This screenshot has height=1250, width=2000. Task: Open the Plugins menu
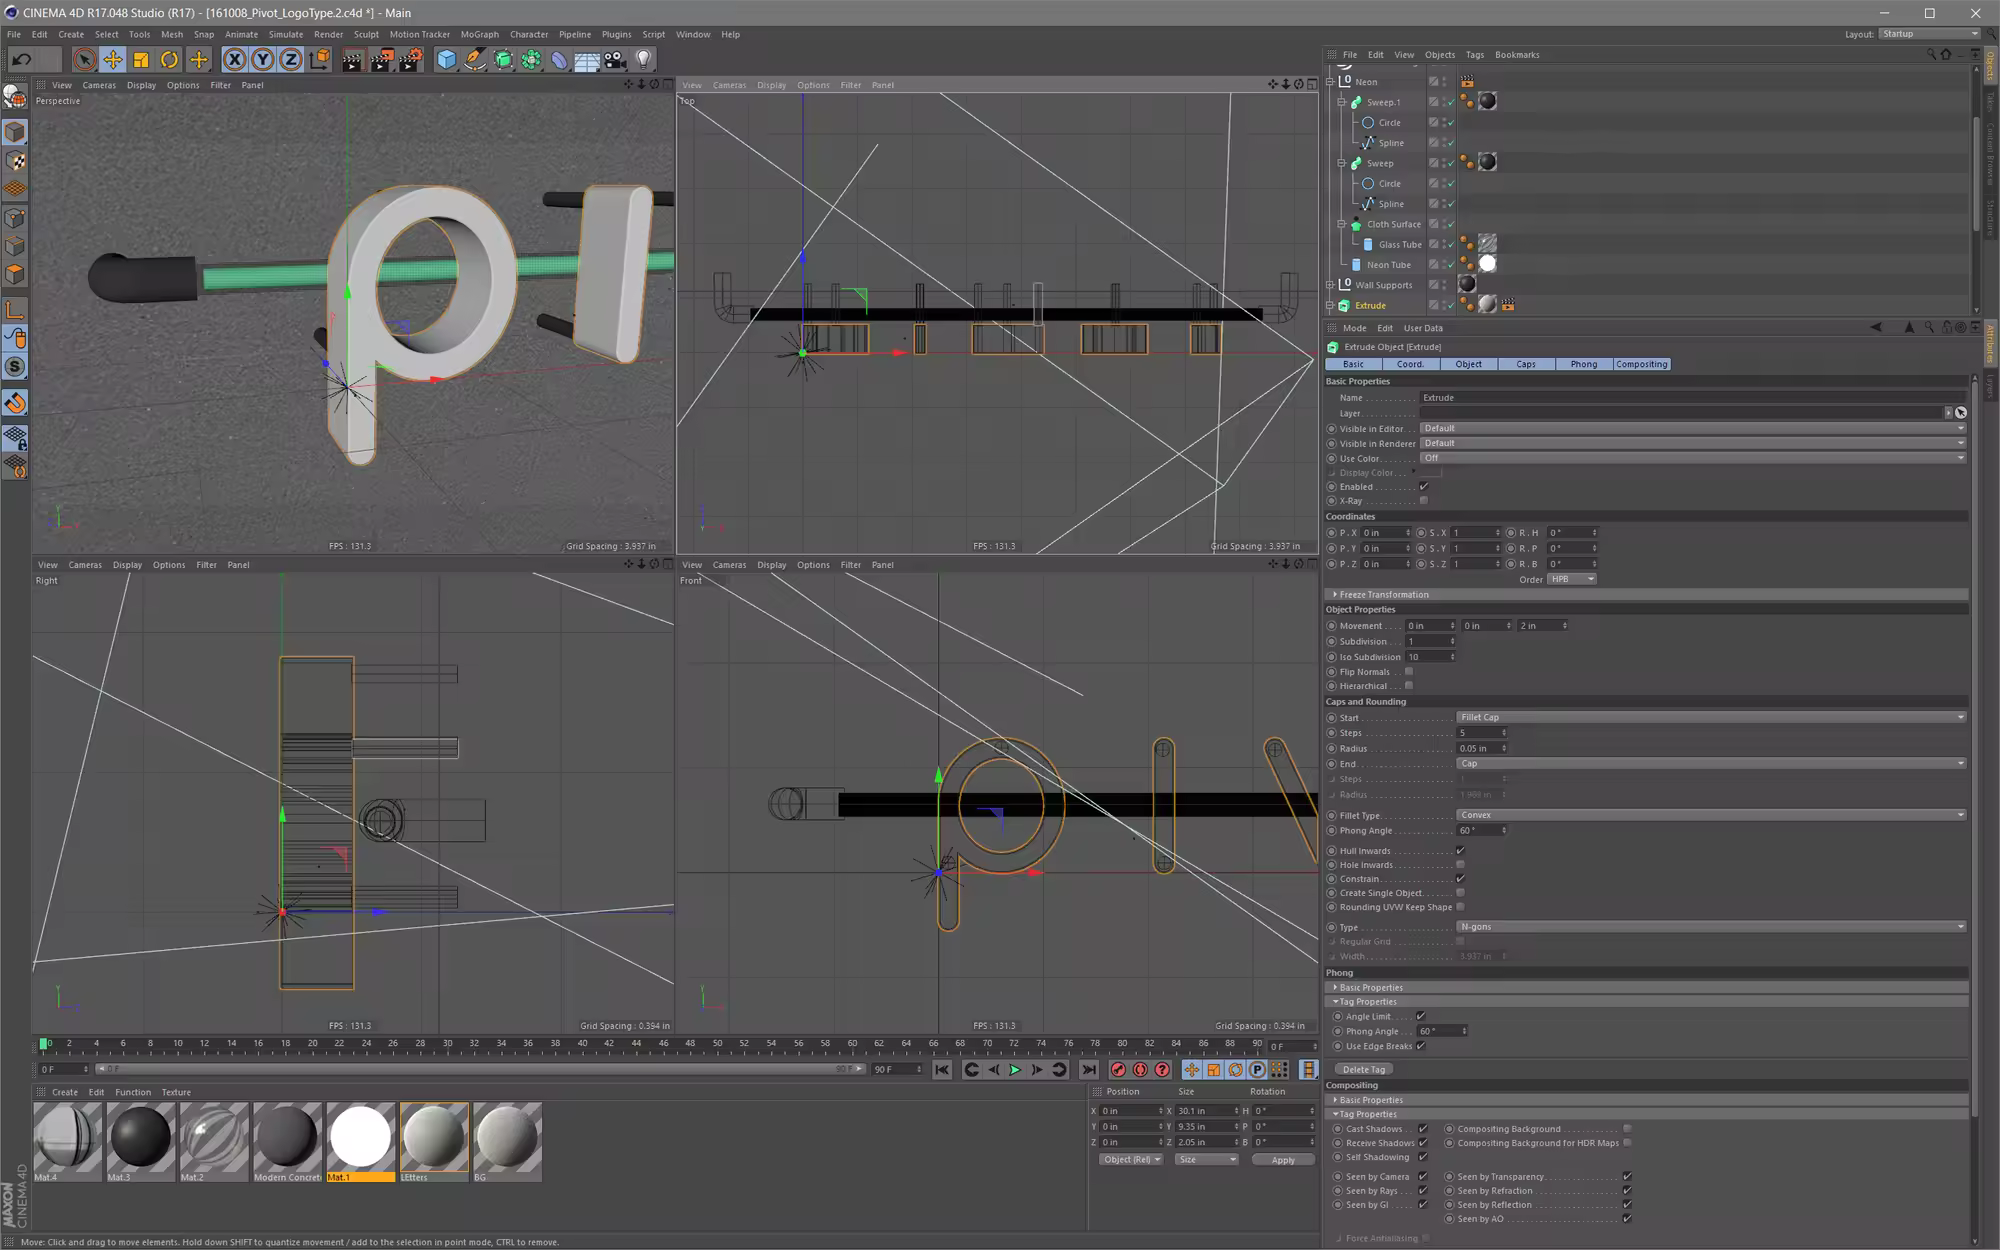[616, 34]
